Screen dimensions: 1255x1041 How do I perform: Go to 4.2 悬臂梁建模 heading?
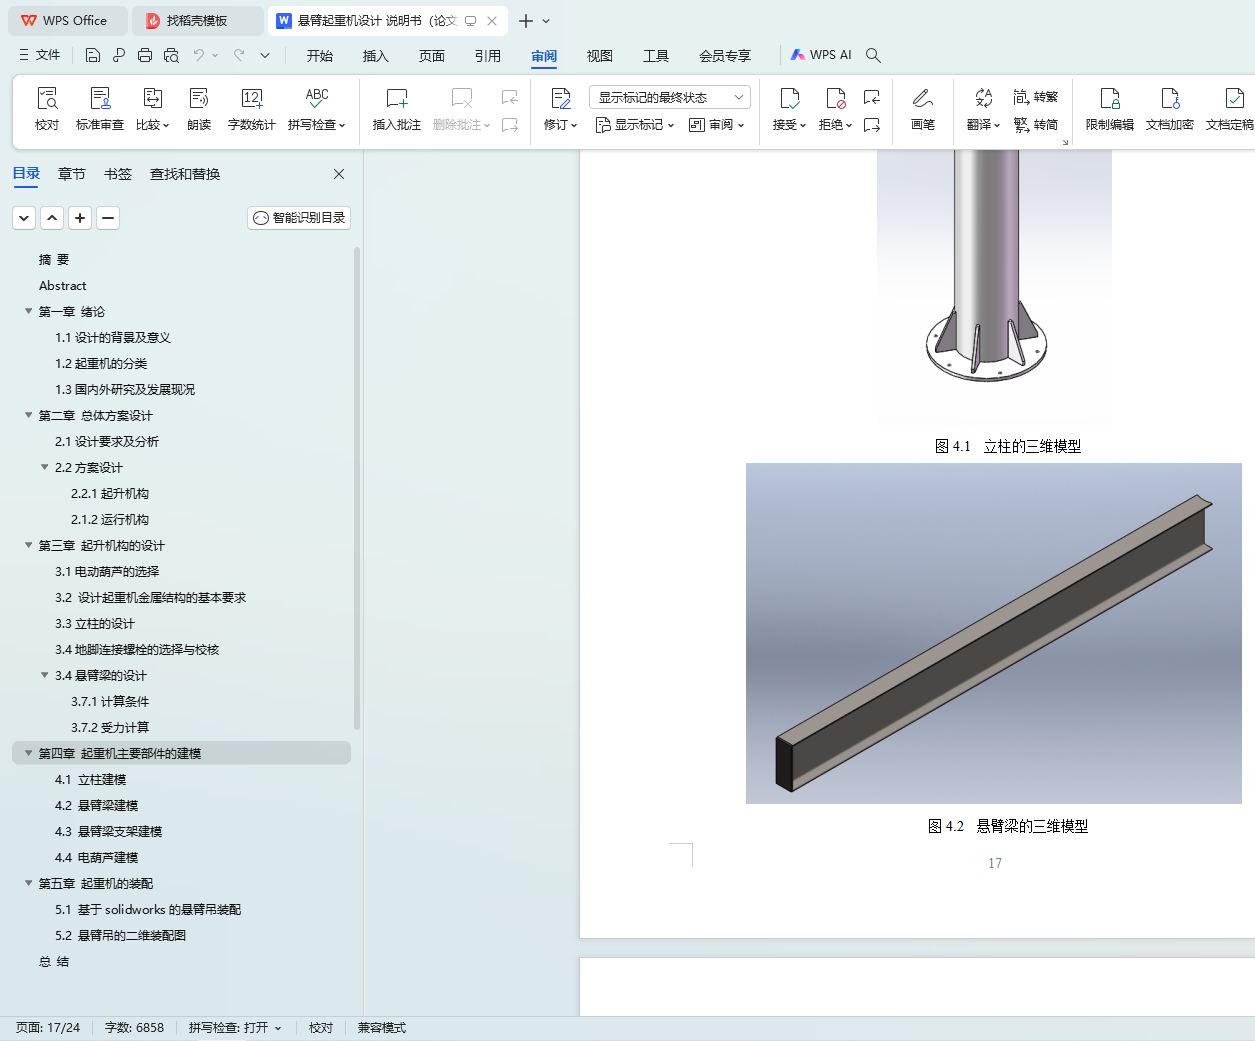(x=96, y=805)
